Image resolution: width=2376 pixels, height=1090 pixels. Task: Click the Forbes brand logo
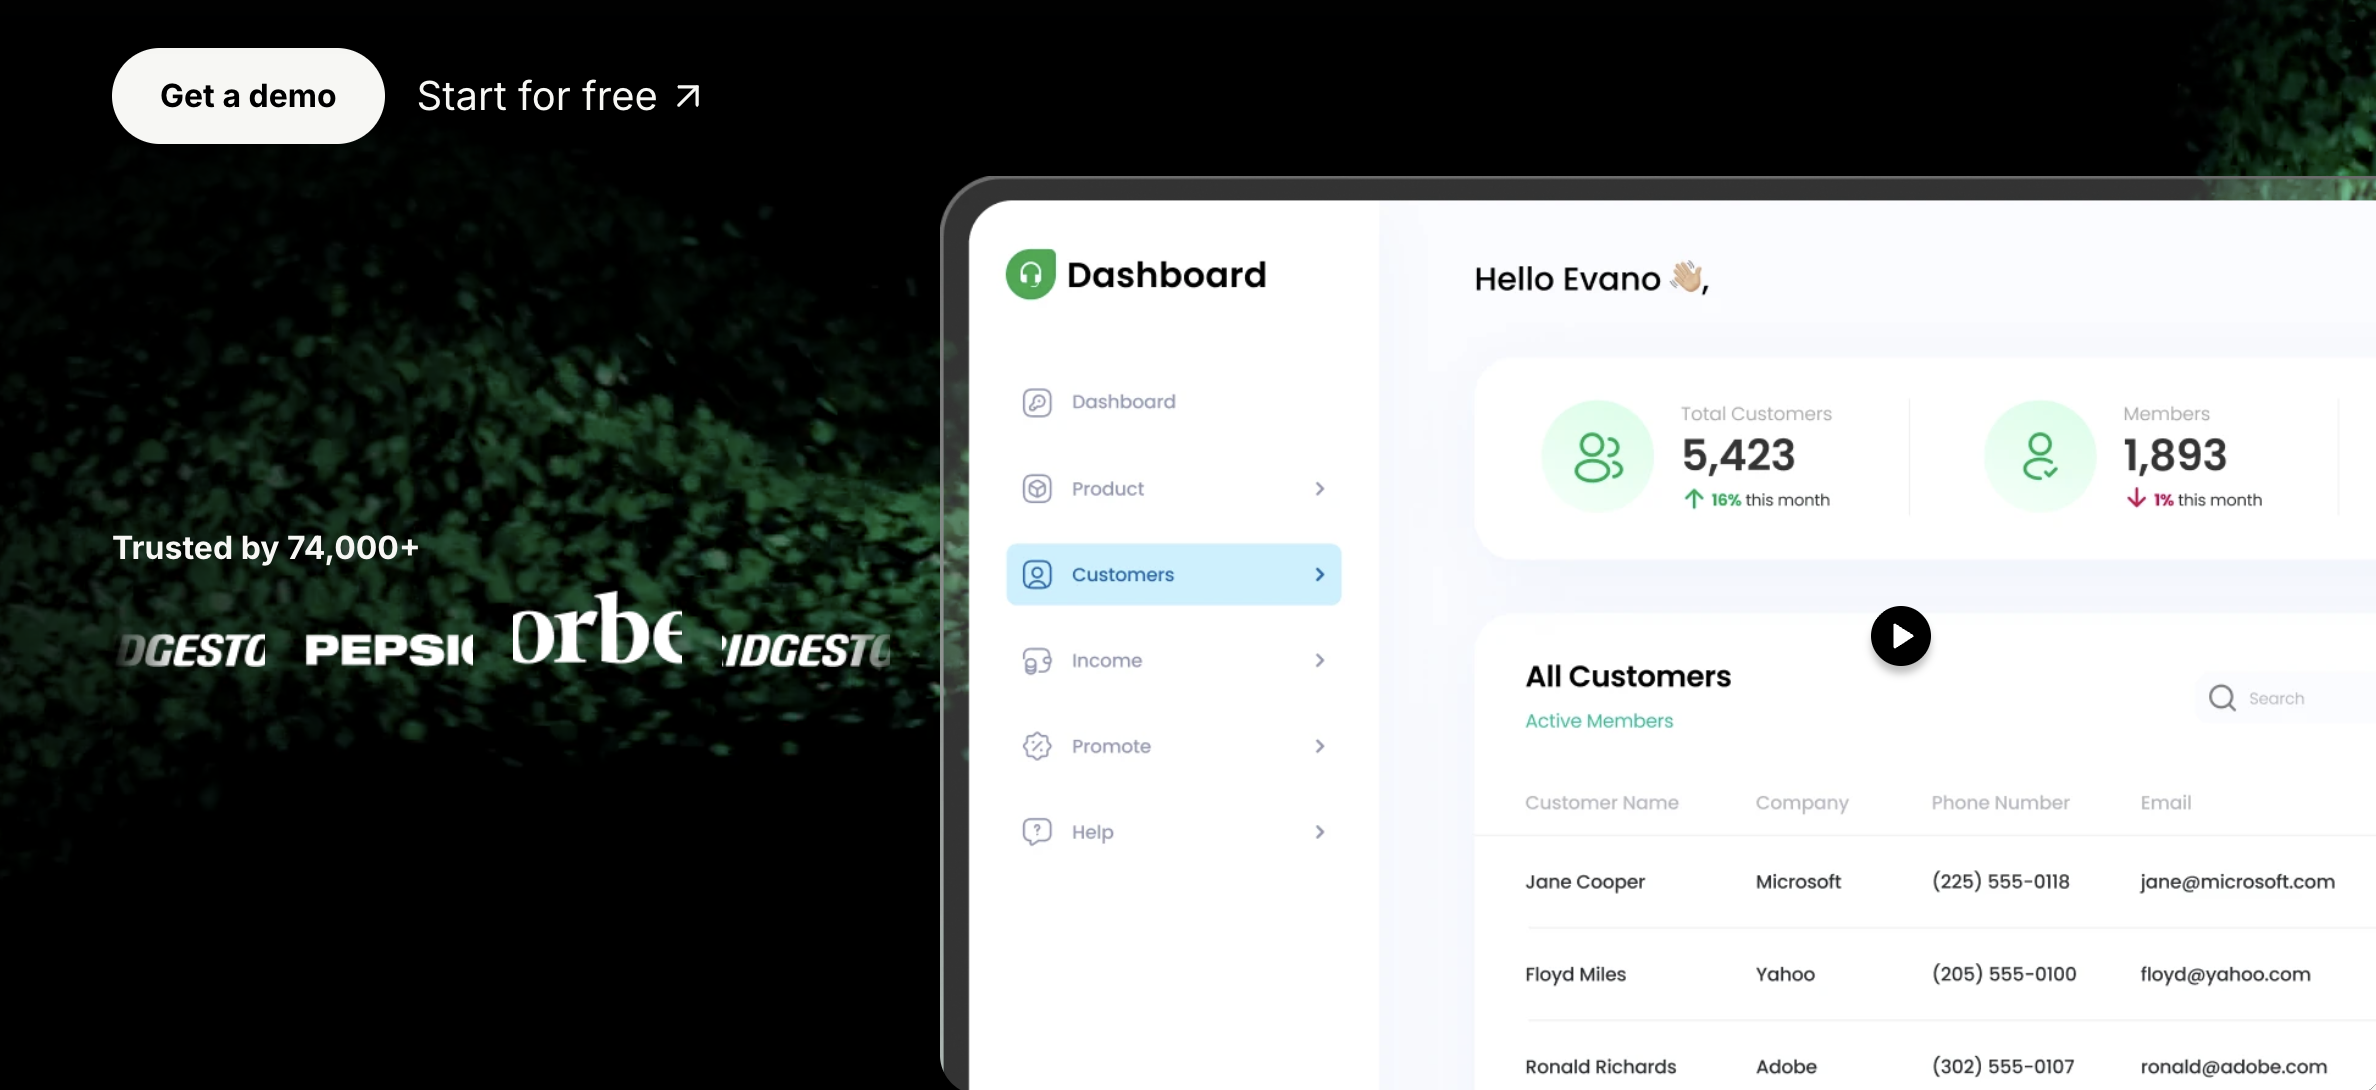tap(597, 629)
